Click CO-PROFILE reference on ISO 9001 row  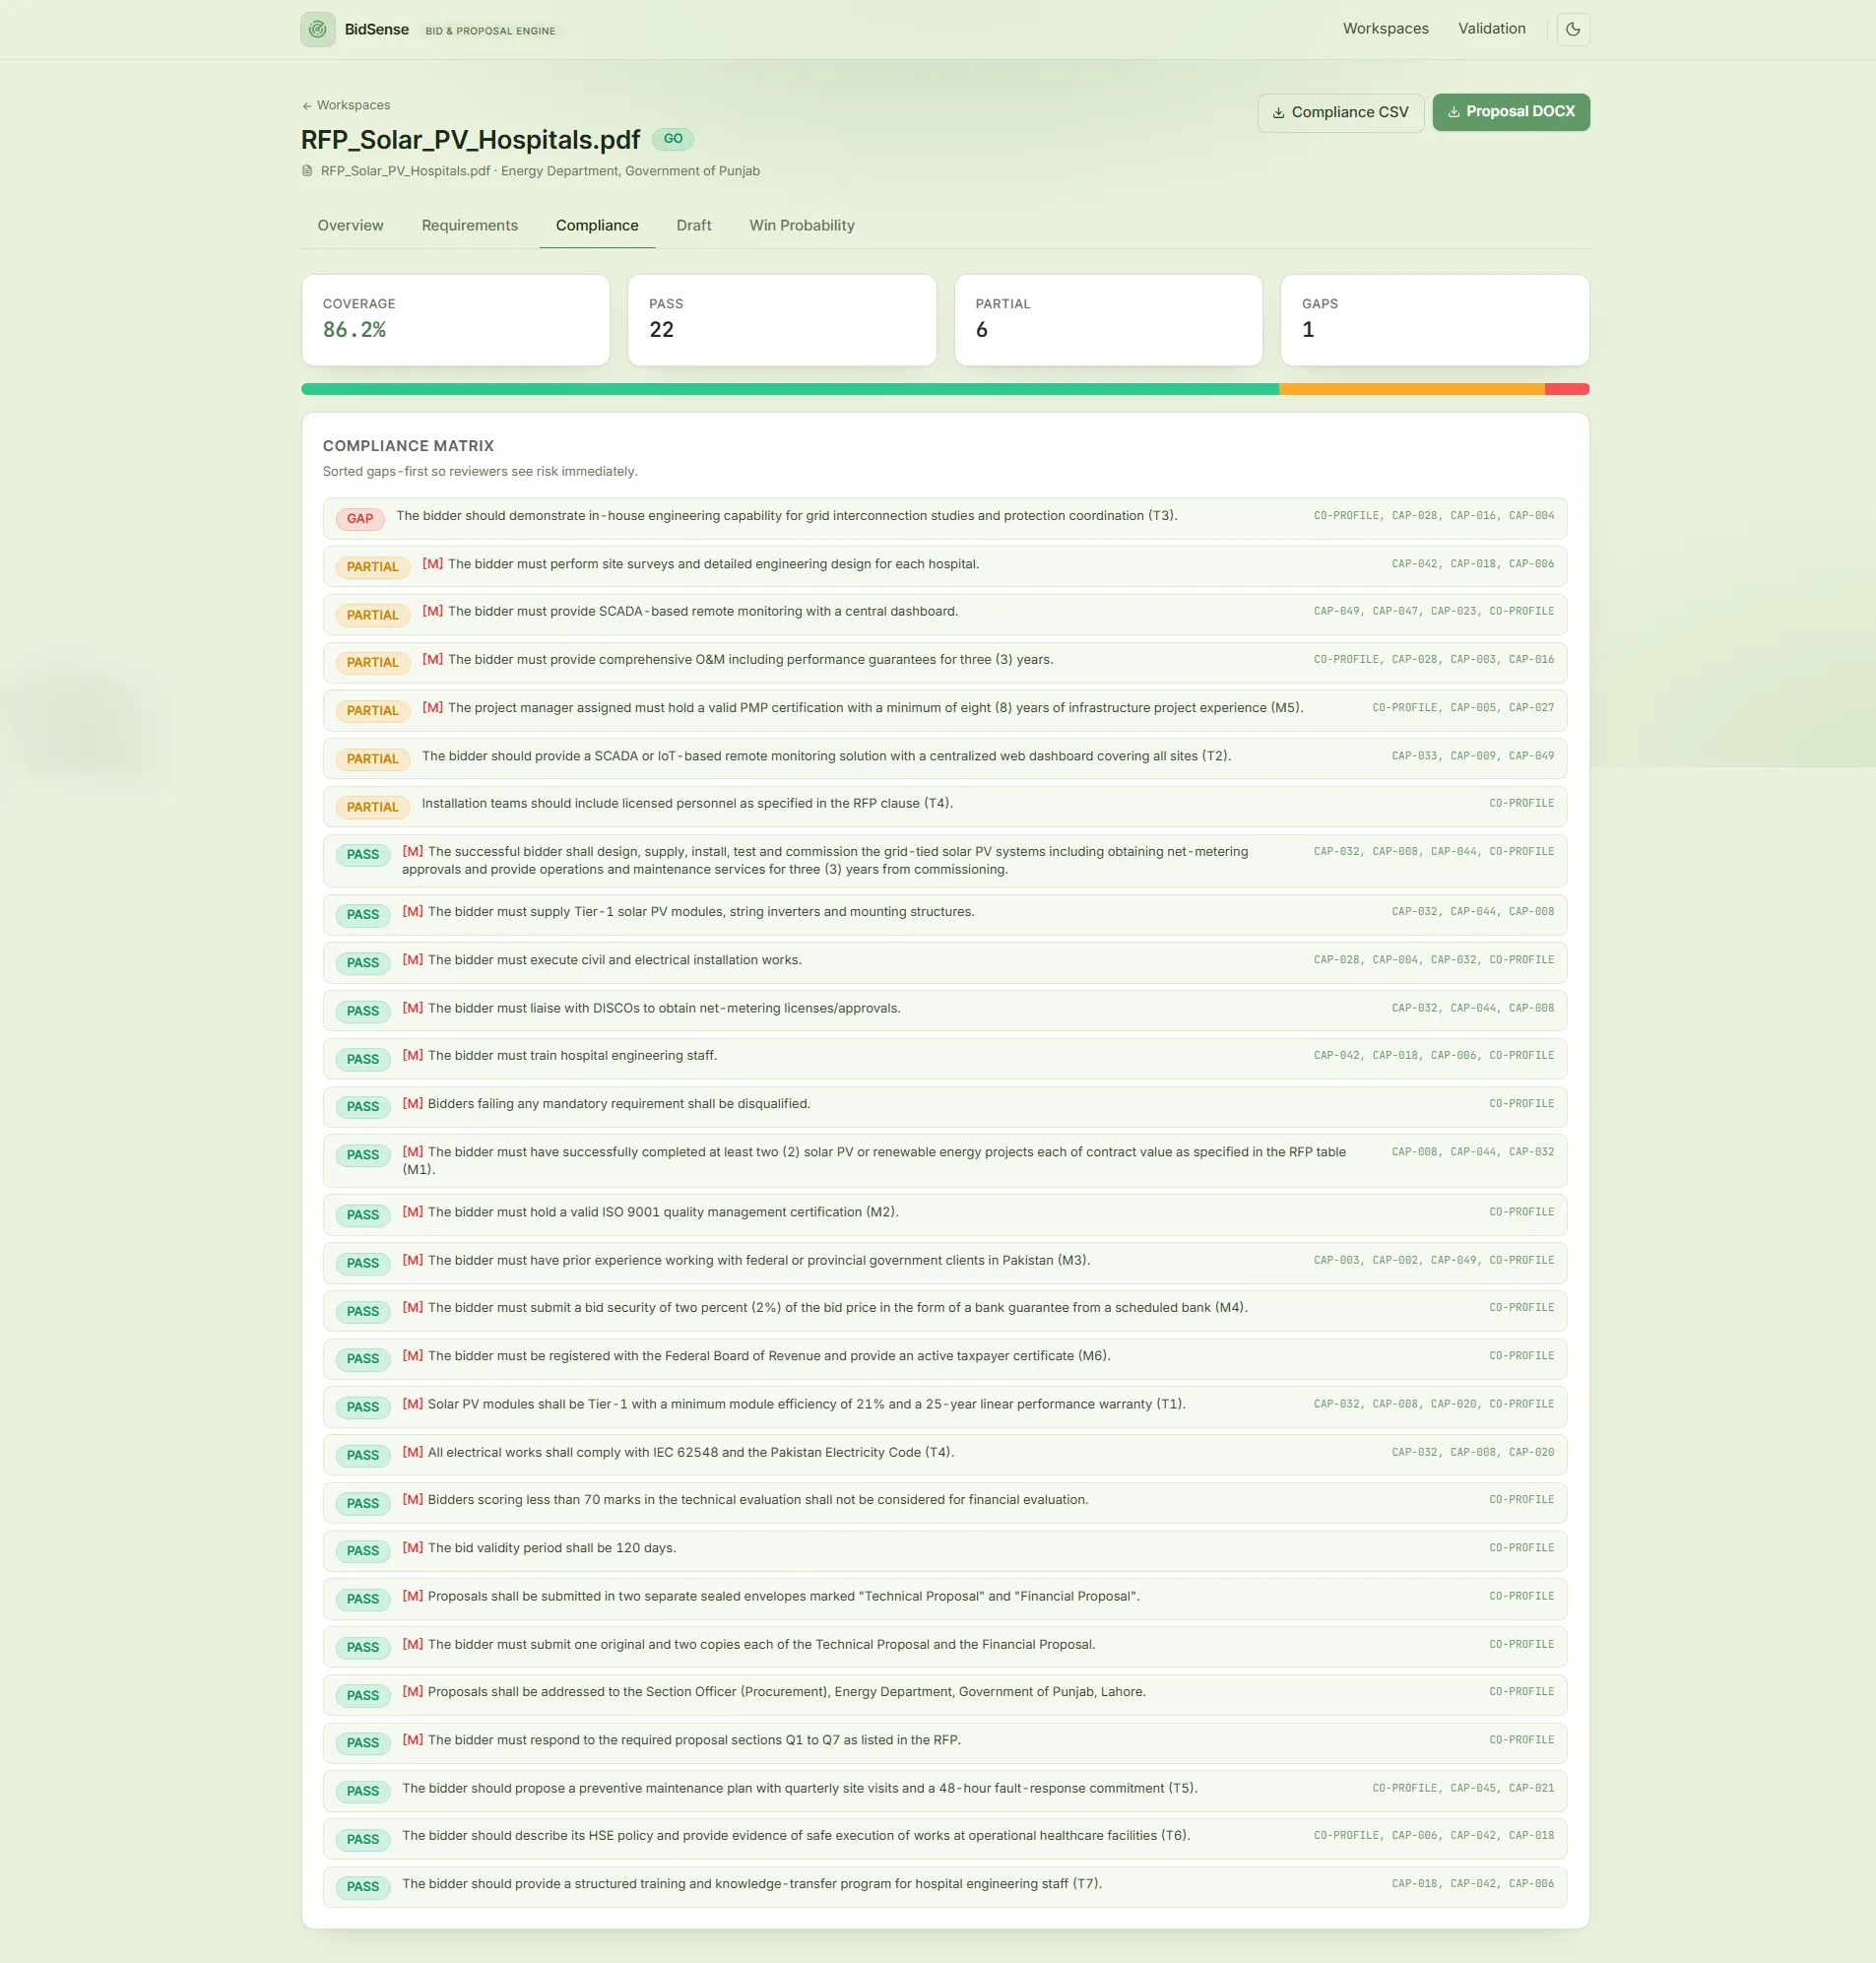[1521, 1212]
